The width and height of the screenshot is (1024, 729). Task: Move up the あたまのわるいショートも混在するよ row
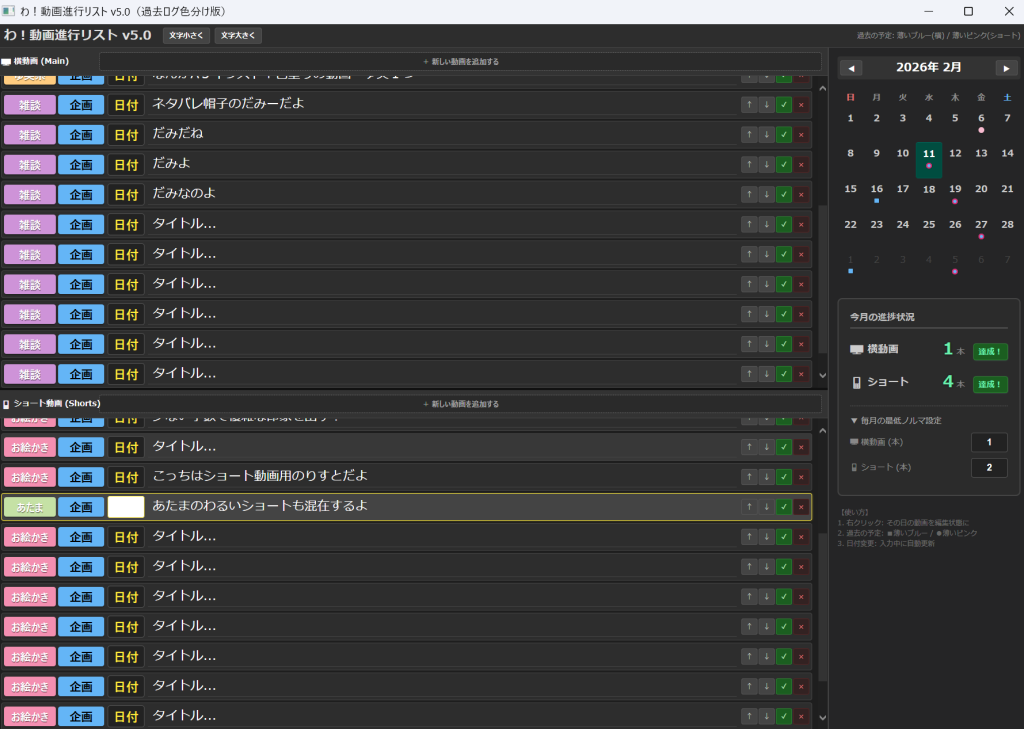[x=749, y=507]
